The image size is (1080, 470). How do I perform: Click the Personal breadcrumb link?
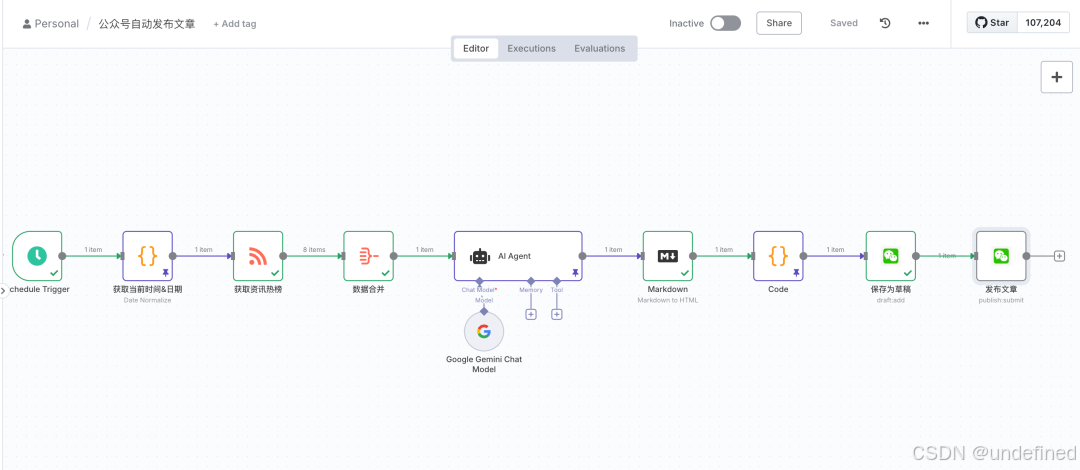56,23
